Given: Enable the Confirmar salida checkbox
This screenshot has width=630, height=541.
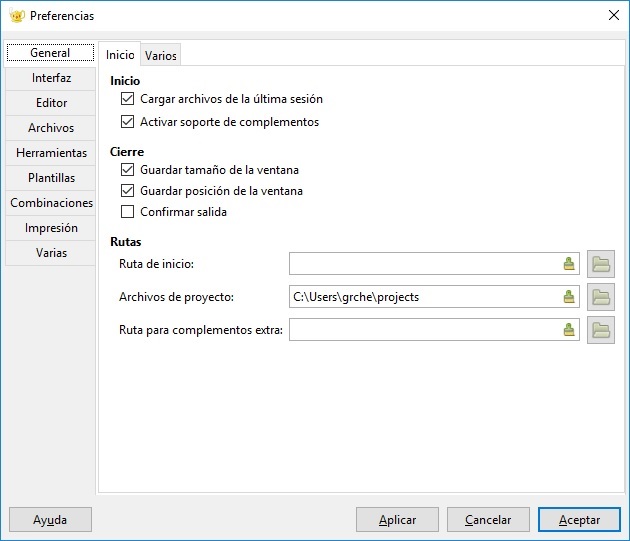Looking at the screenshot, I should 127,212.
